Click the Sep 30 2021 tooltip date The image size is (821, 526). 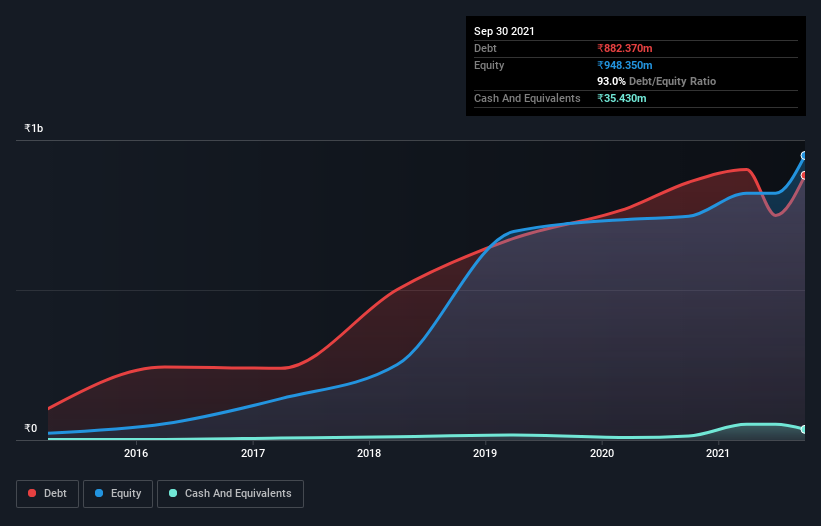pyautogui.click(x=504, y=31)
